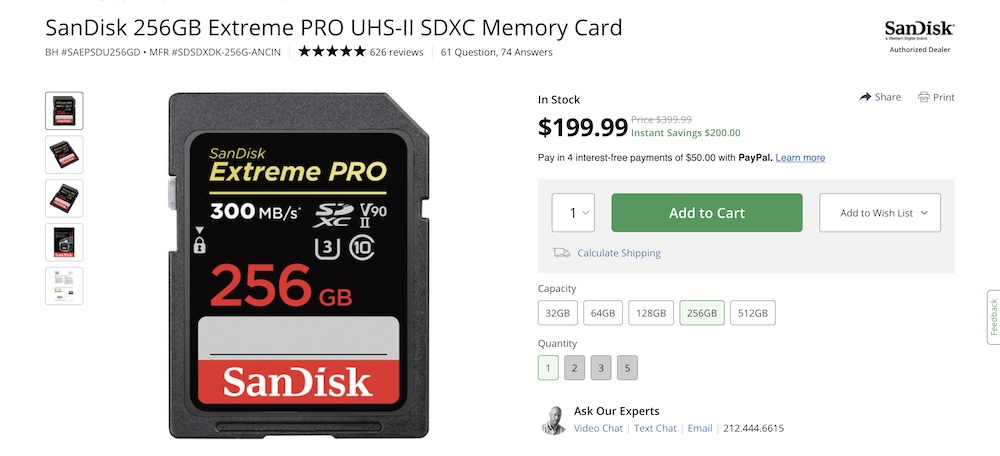
Task: Select quantity option 3
Action: 601,368
